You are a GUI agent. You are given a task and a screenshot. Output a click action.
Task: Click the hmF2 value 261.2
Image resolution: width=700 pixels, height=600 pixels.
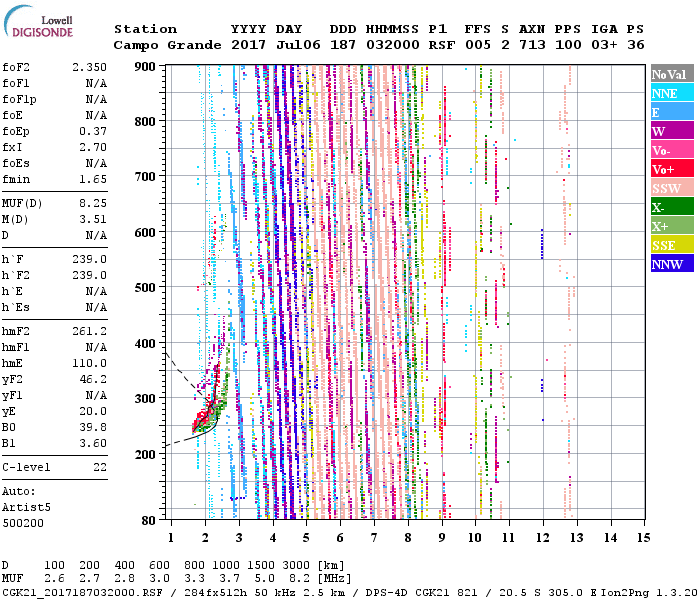pyautogui.click(x=89, y=330)
